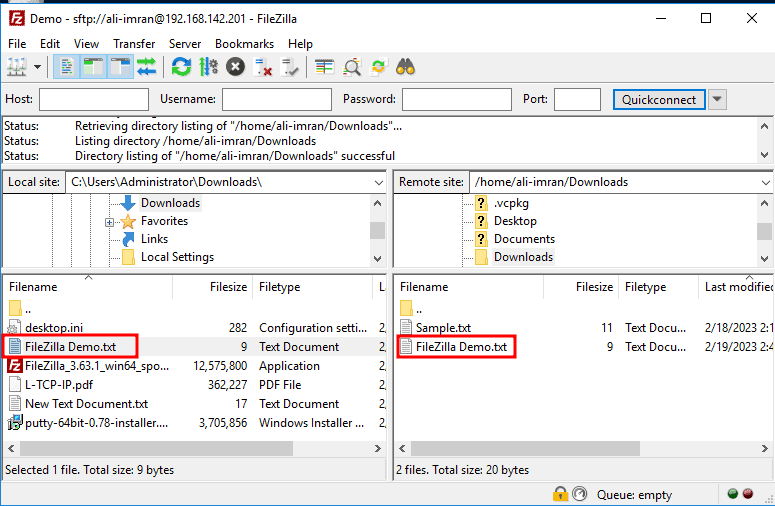
Task: Toggle the remote directory tree view
Action: coord(121,67)
